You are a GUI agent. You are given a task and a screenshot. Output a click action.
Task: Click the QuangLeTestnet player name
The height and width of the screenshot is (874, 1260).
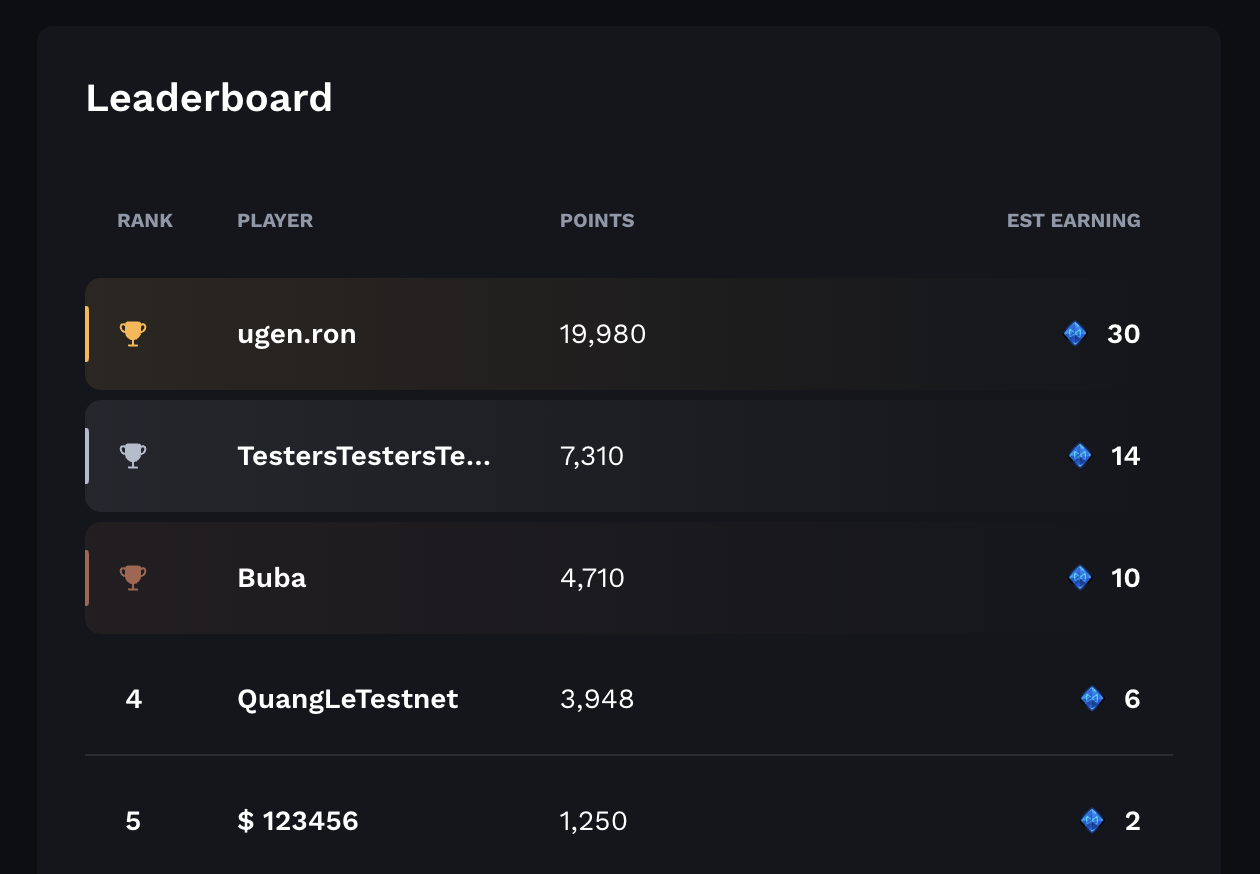click(x=348, y=700)
